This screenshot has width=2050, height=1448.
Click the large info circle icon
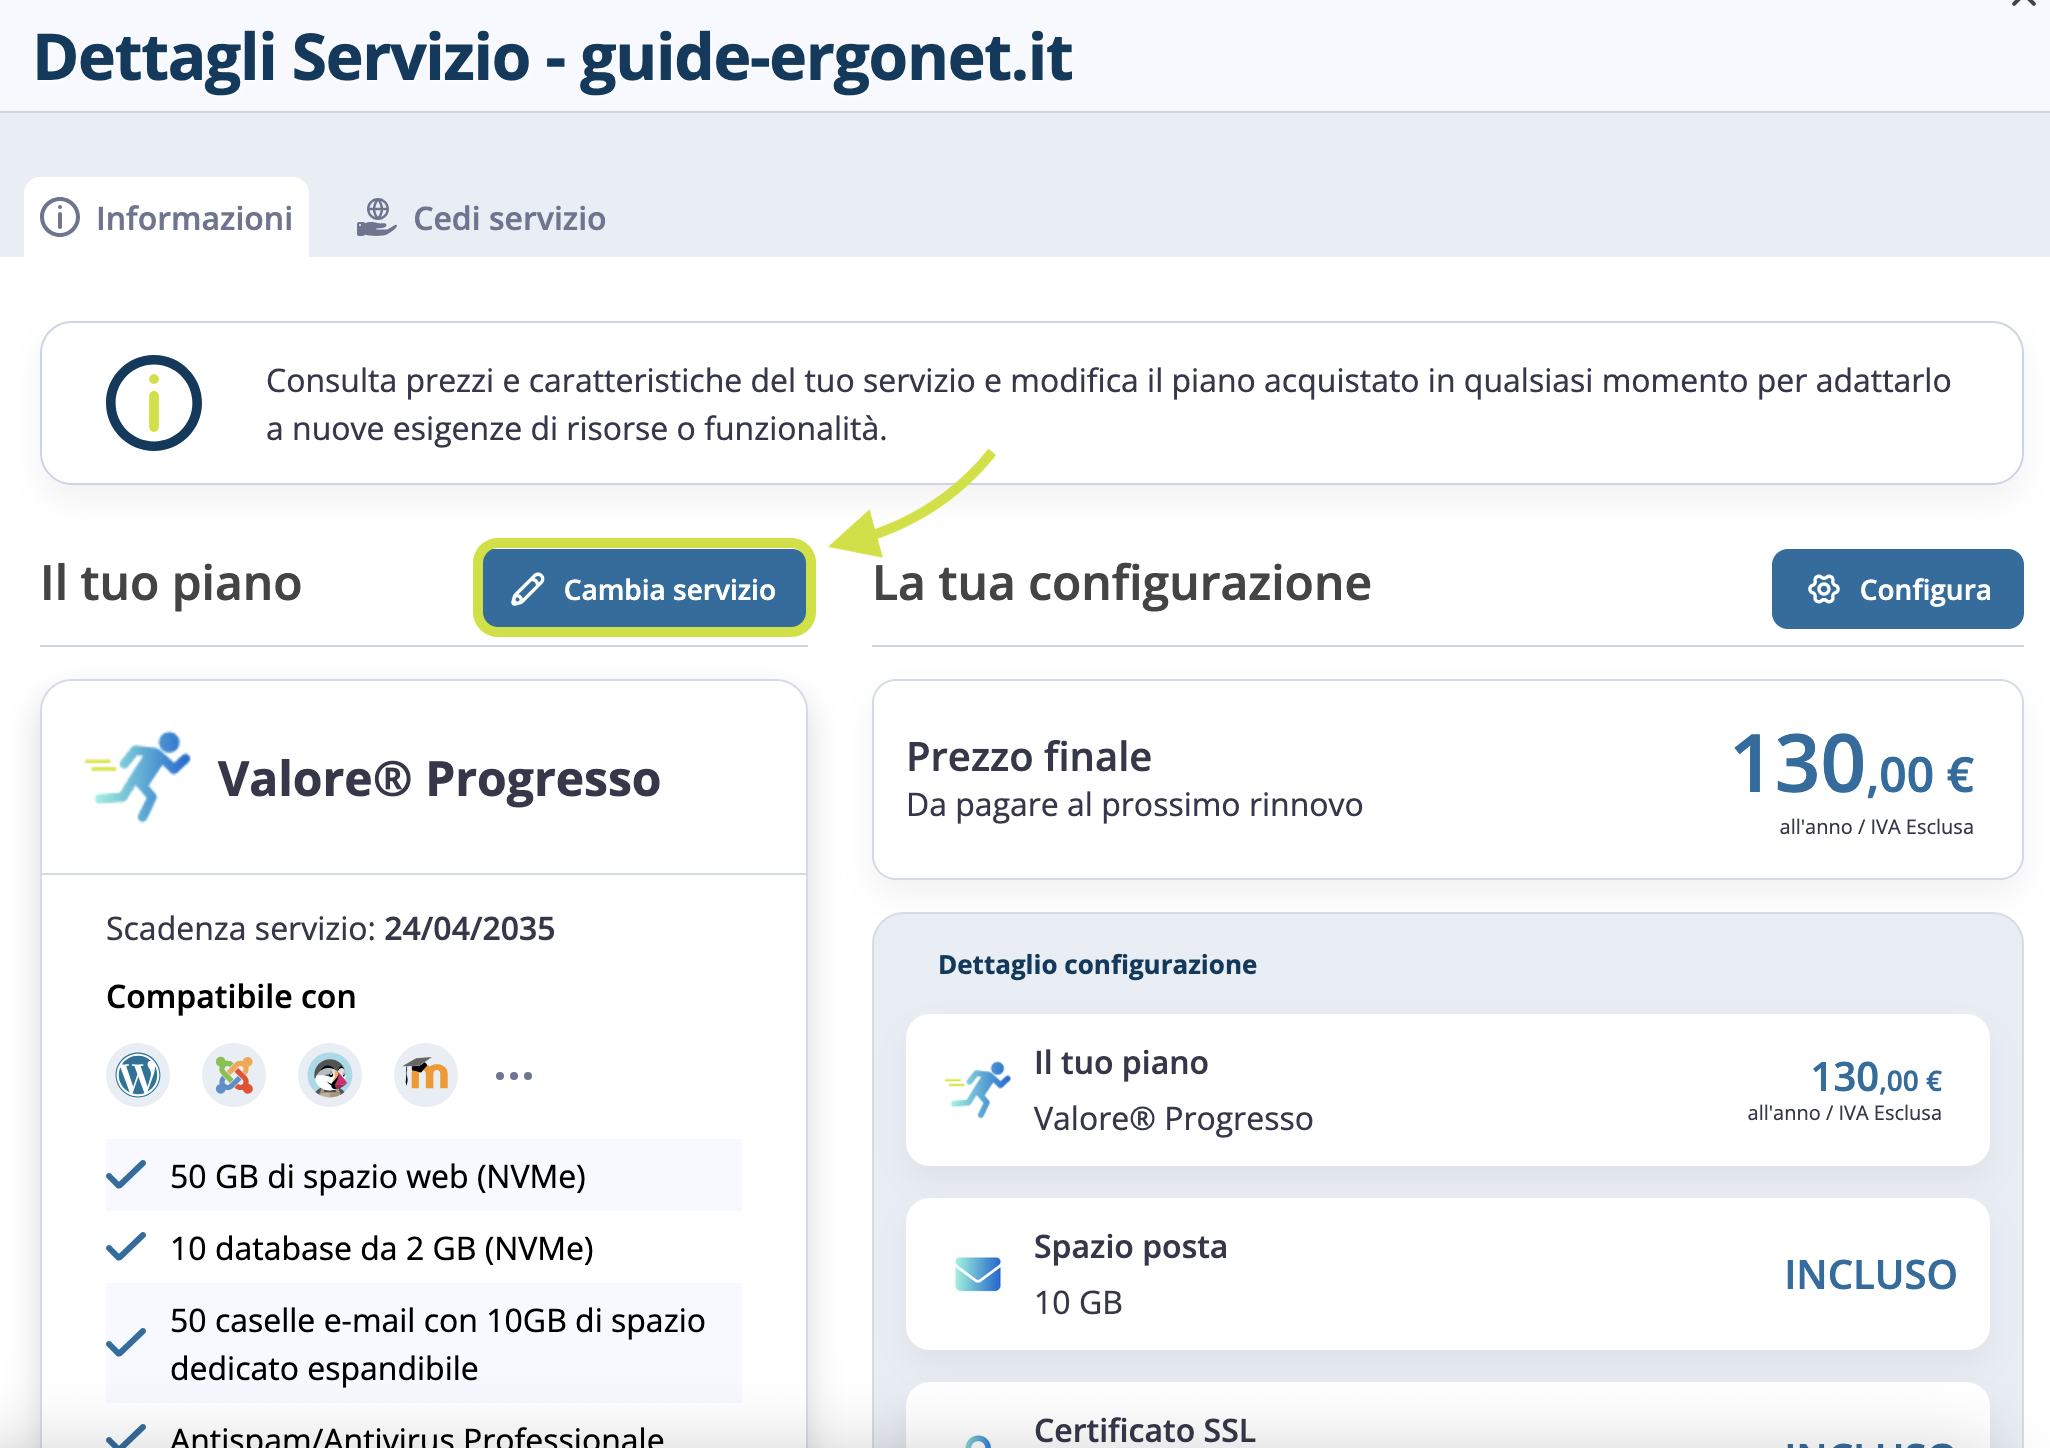(x=154, y=403)
